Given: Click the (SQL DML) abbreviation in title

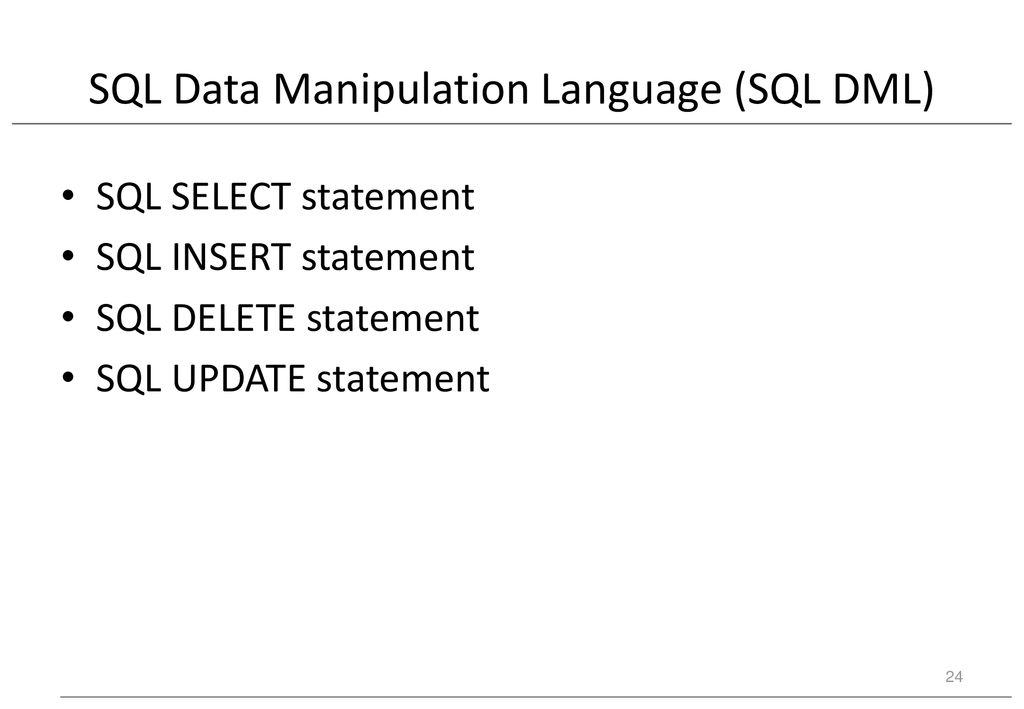Looking at the screenshot, I should (835, 89).
